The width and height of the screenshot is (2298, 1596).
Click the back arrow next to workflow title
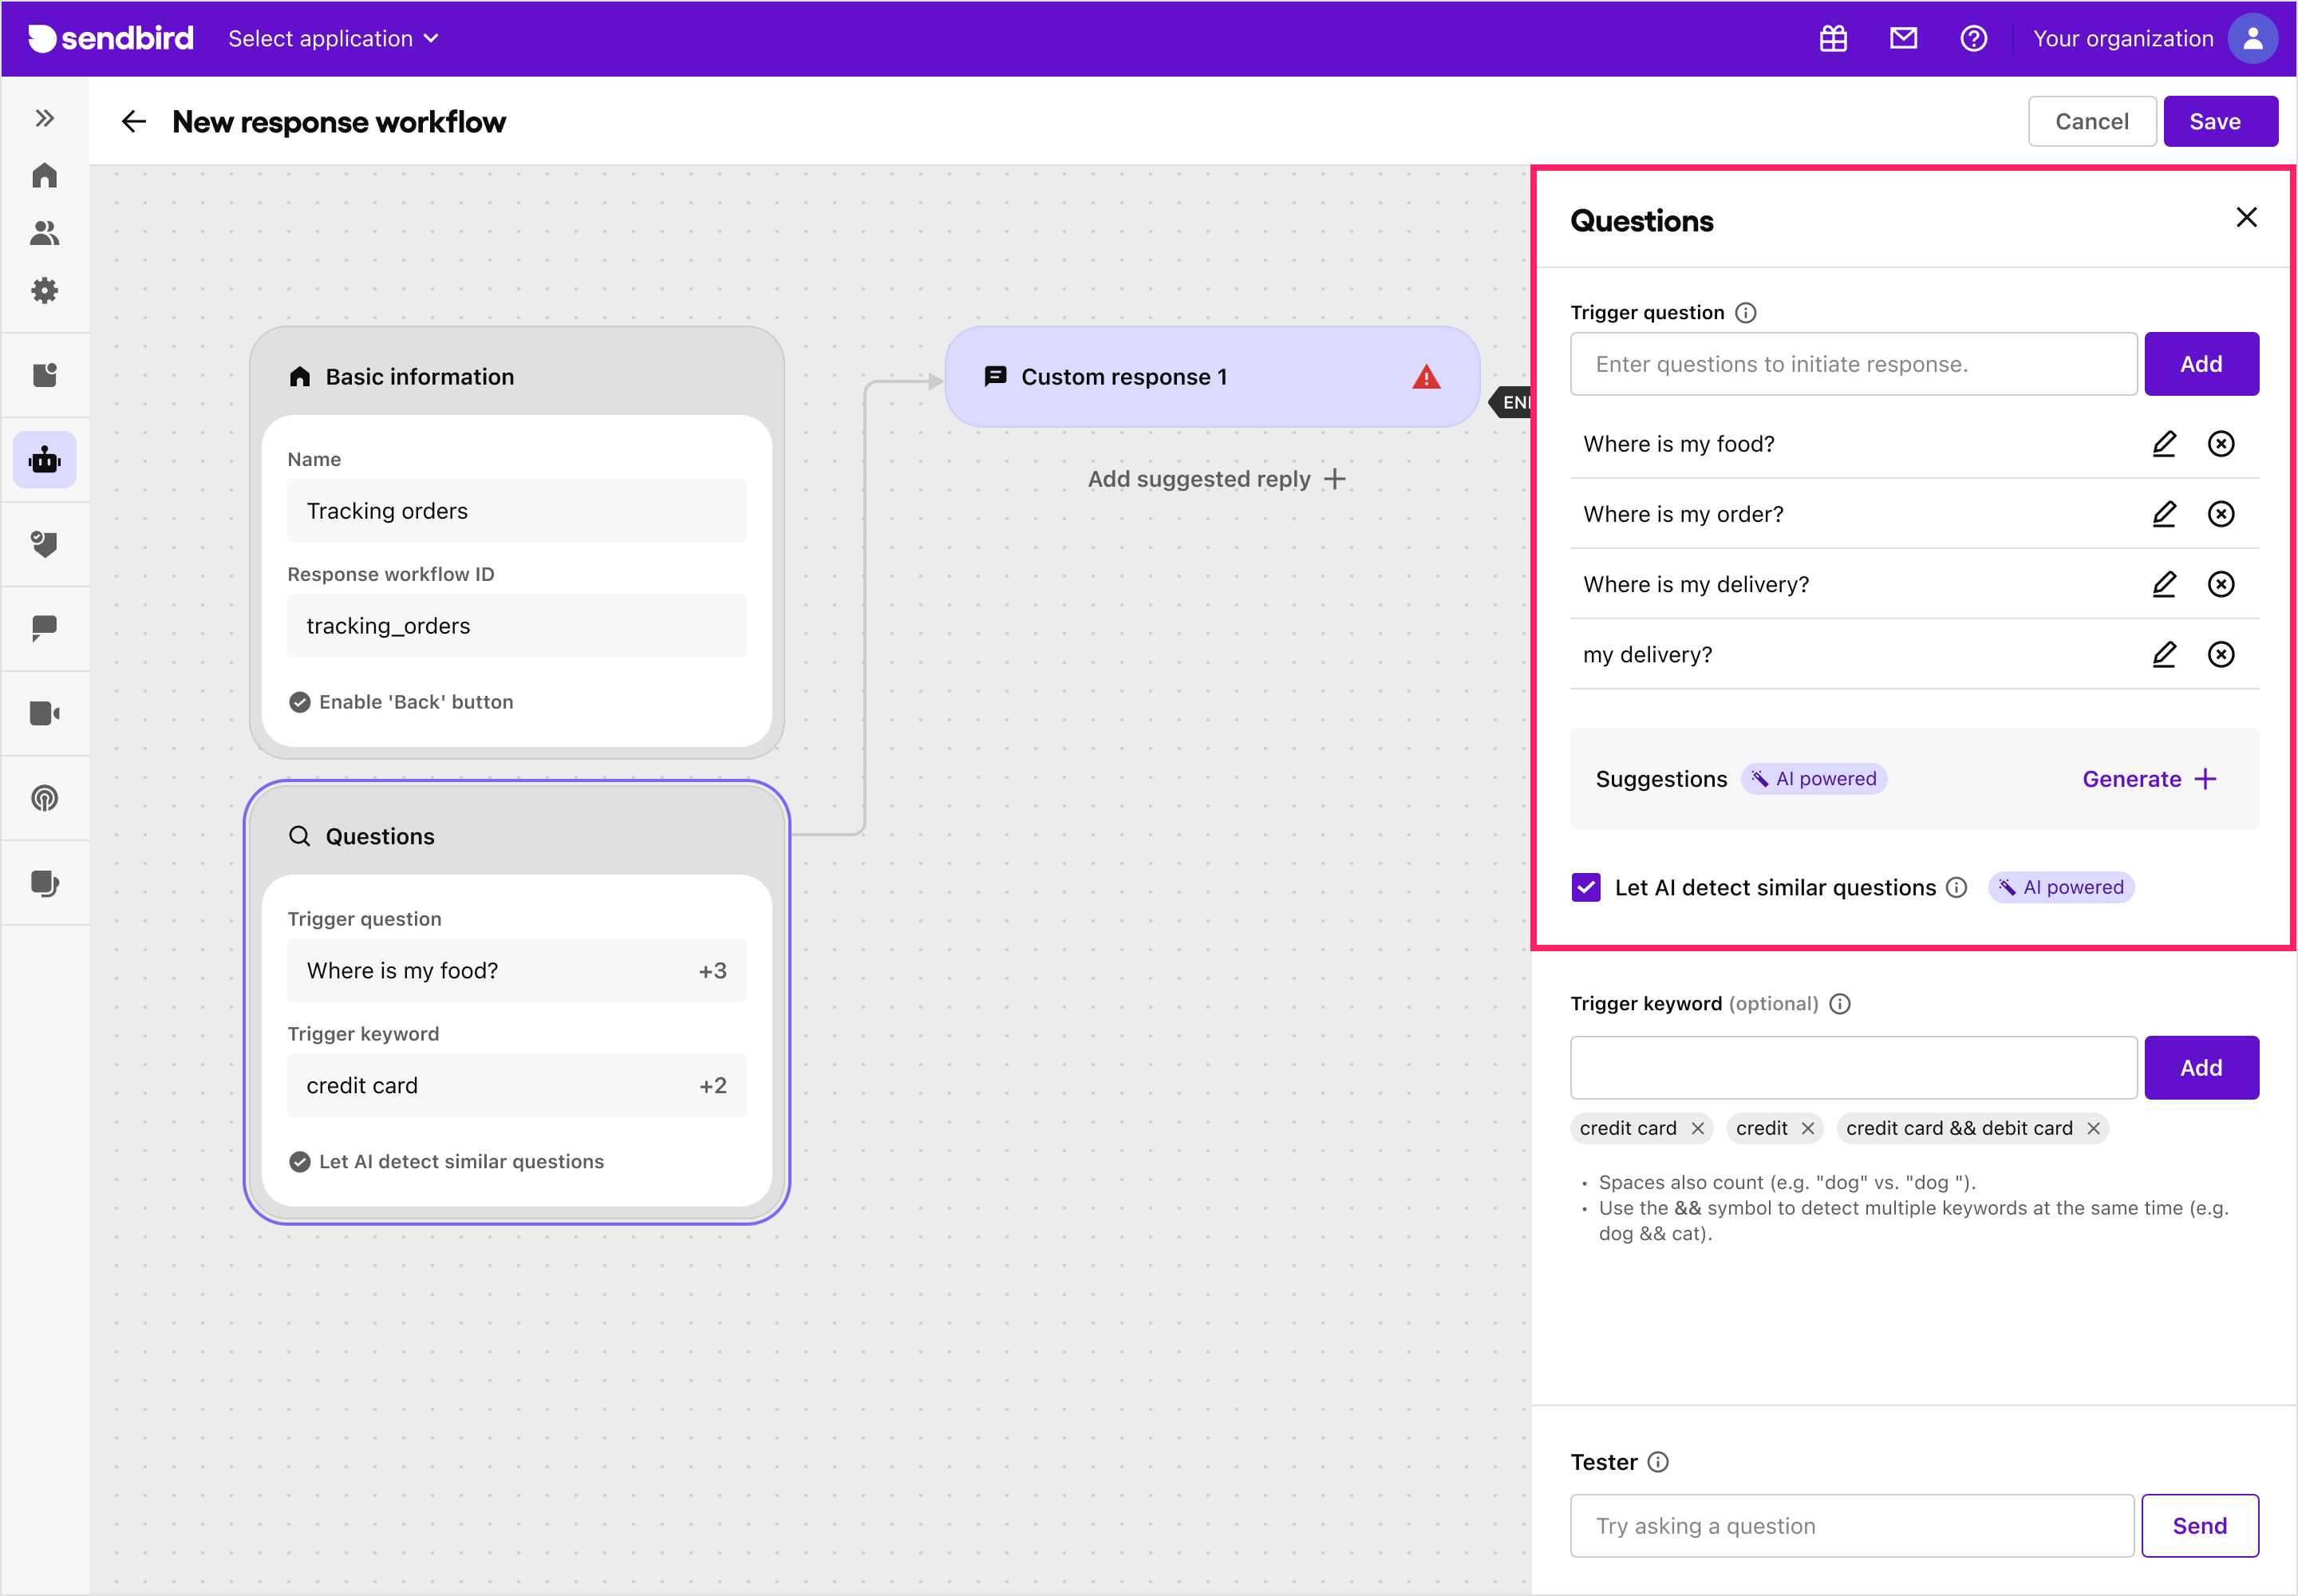point(133,122)
